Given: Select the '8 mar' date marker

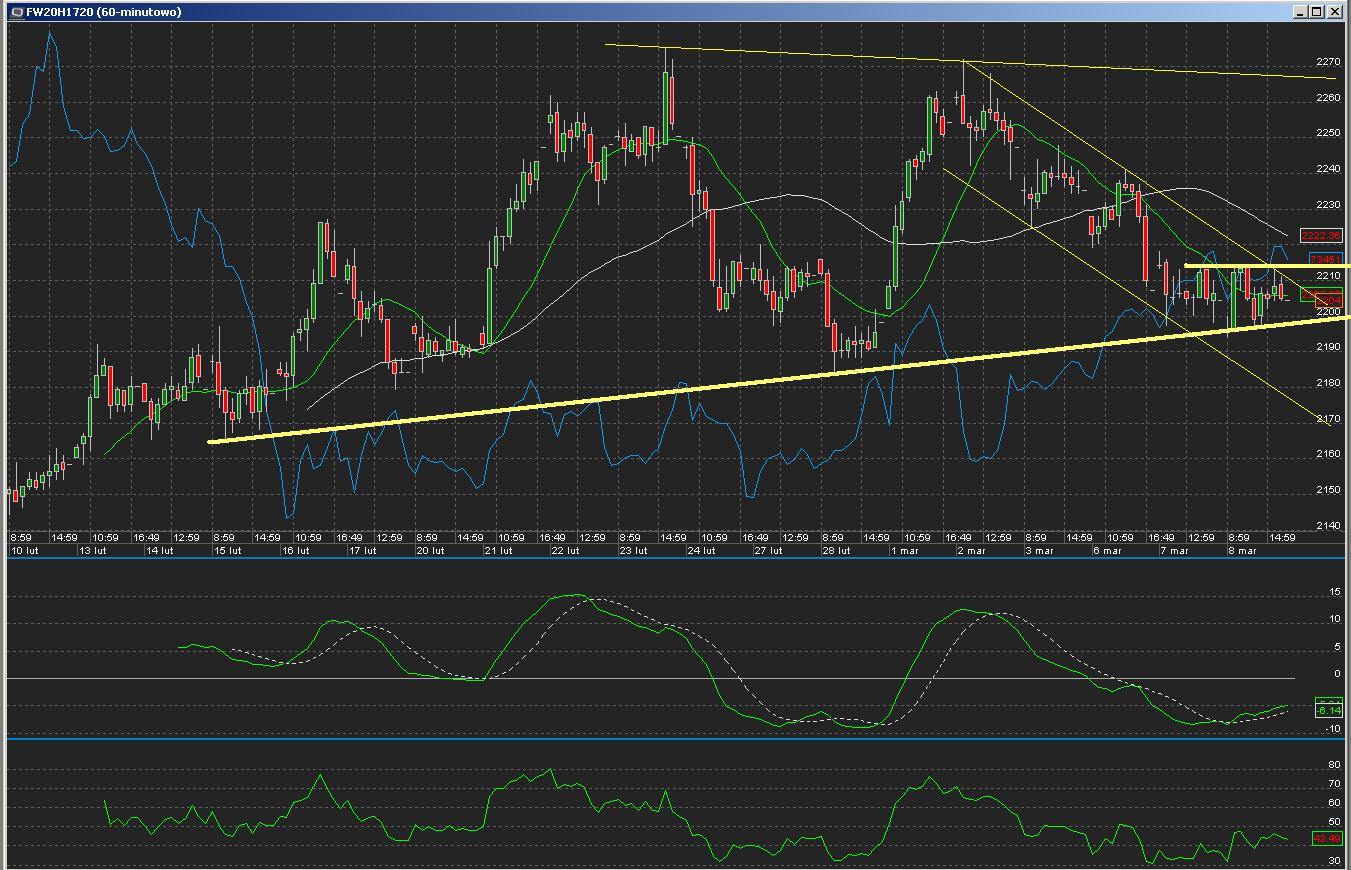Looking at the screenshot, I should (1242, 551).
